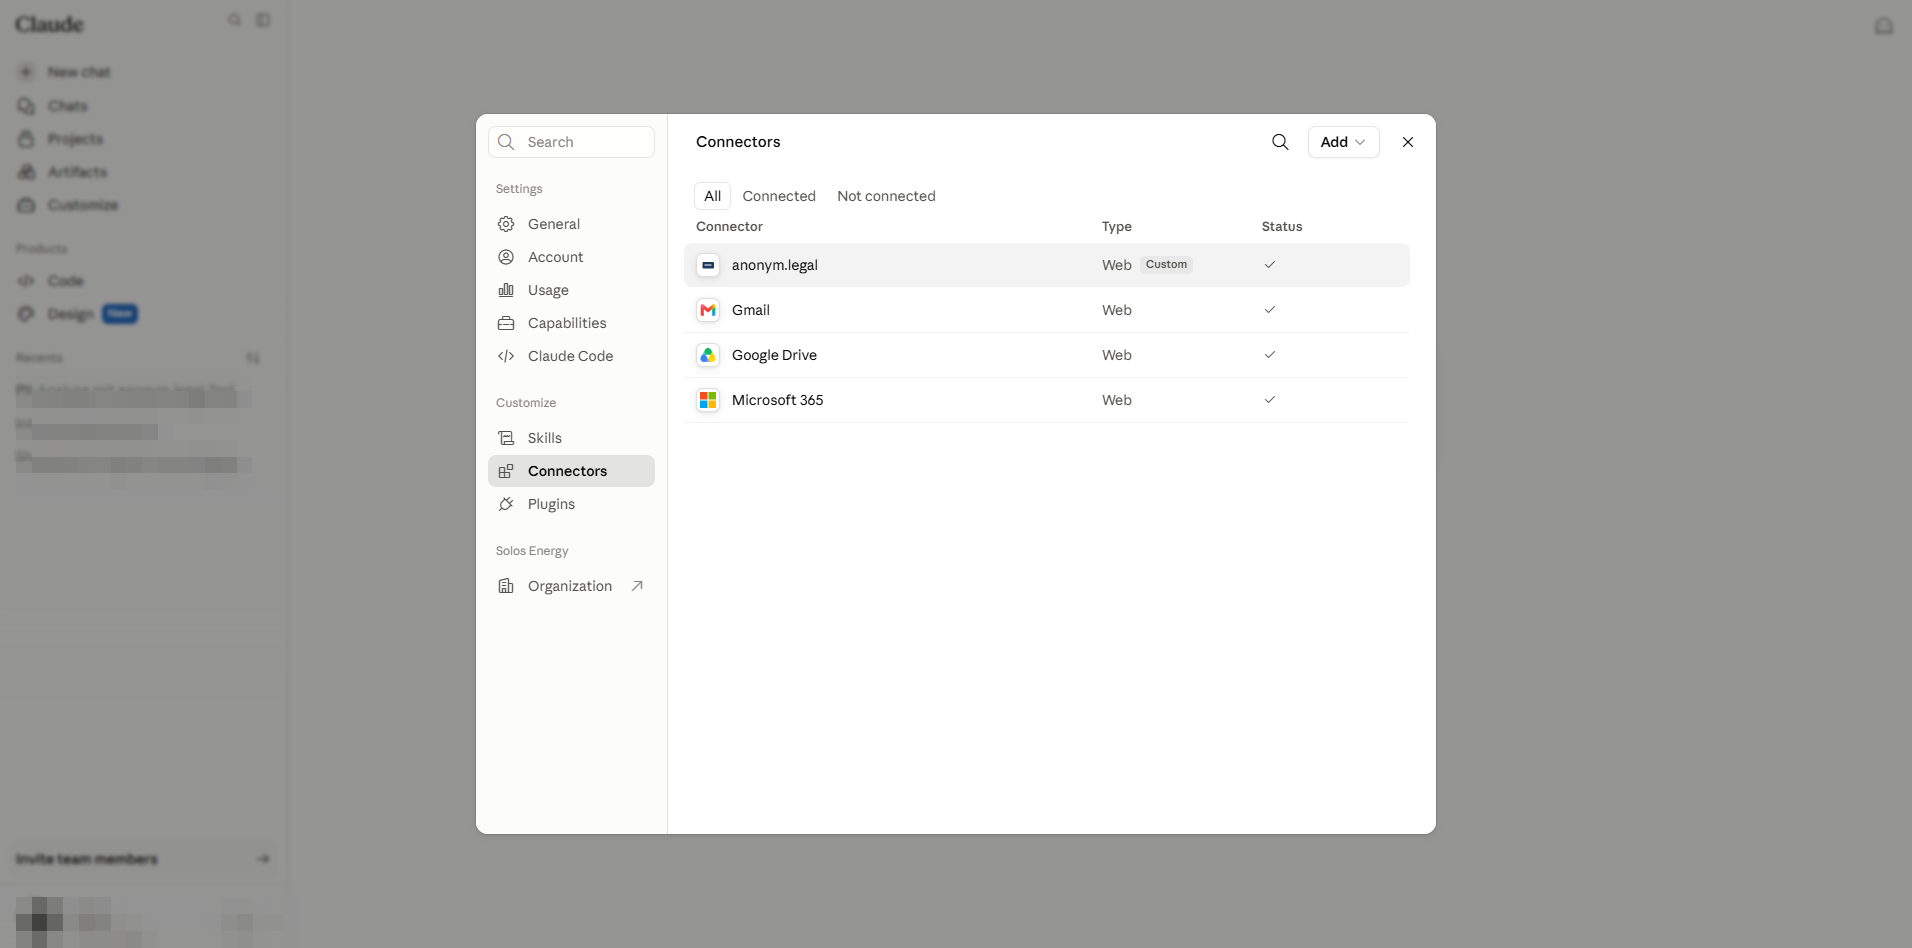The height and width of the screenshot is (948, 1912).
Task: Search connectors with magnifier icon
Action: tap(1280, 142)
